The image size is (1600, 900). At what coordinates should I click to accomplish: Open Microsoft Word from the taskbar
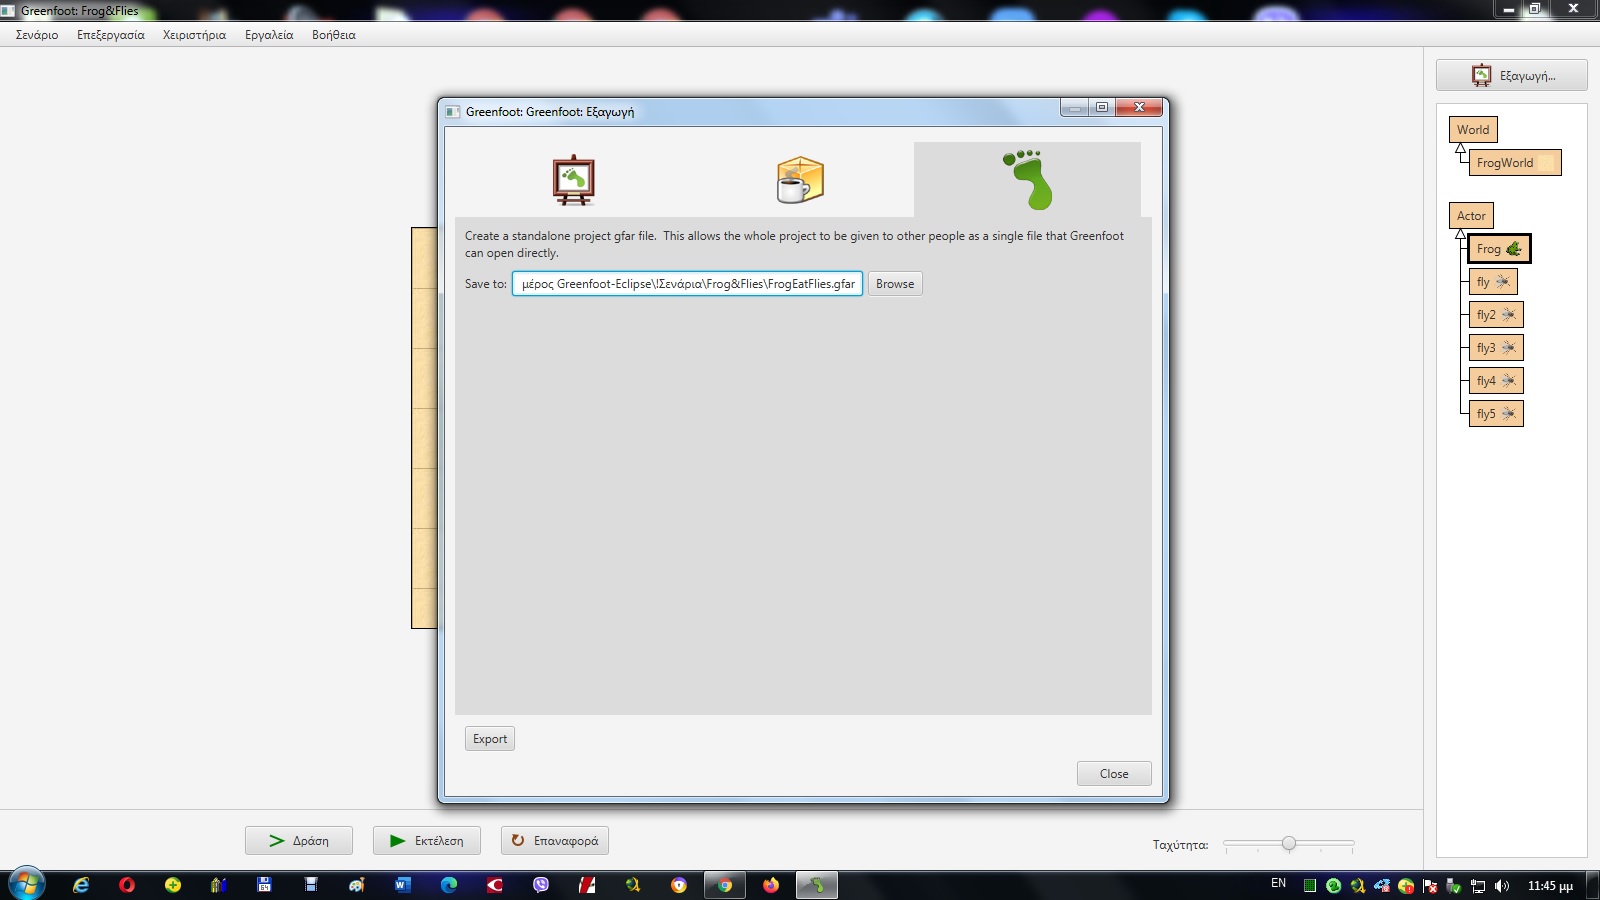coord(403,885)
